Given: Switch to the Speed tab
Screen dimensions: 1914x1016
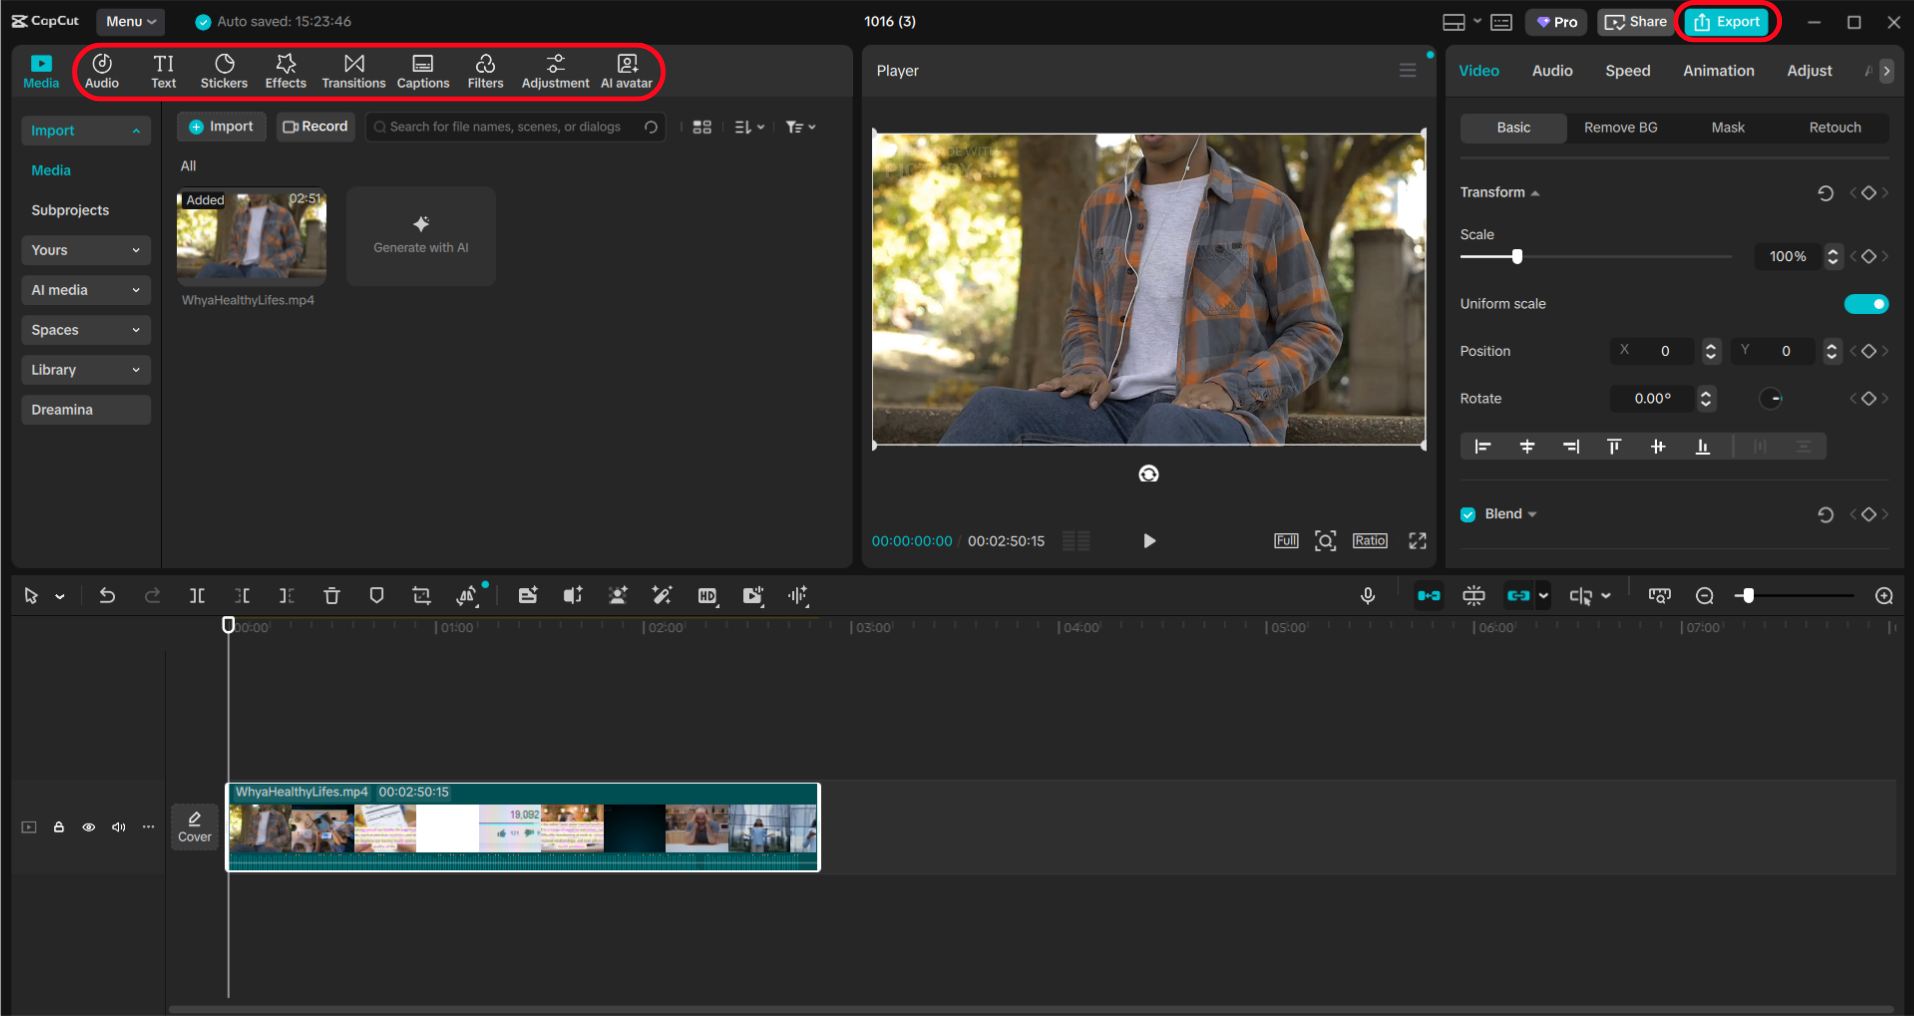Looking at the screenshot, I should 1627,71.
